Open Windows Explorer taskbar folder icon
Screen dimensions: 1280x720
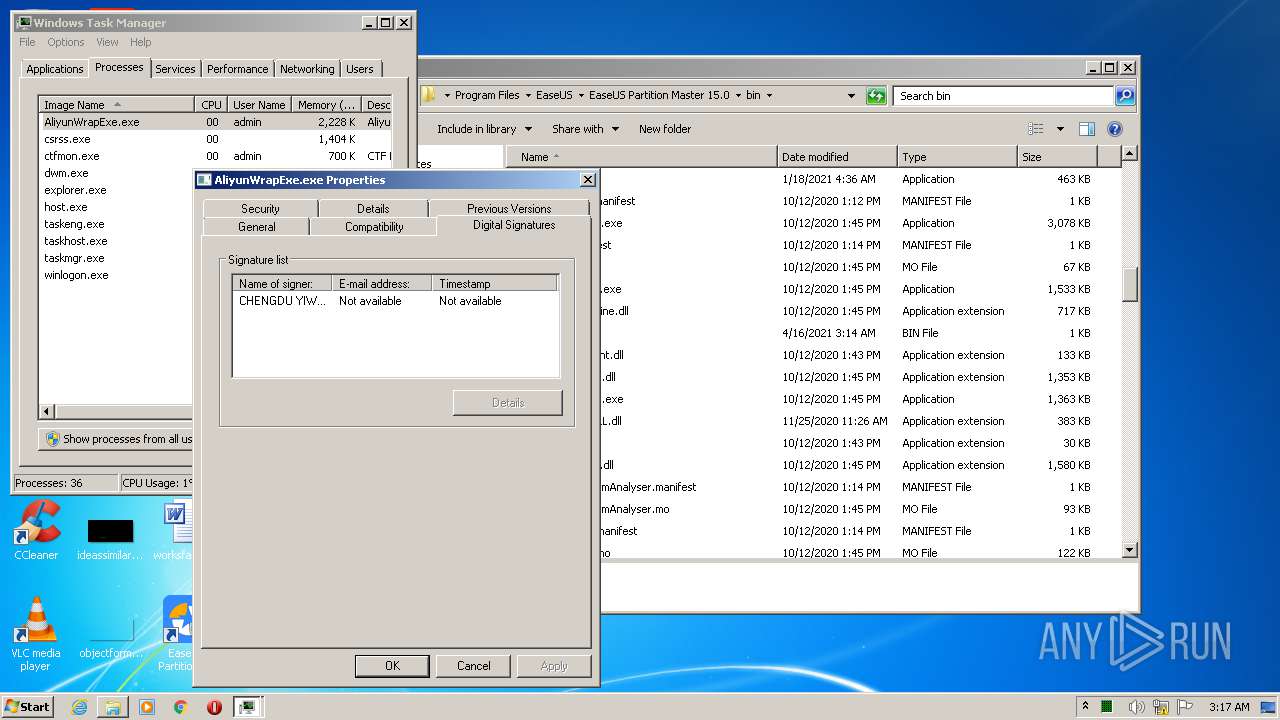113,707
